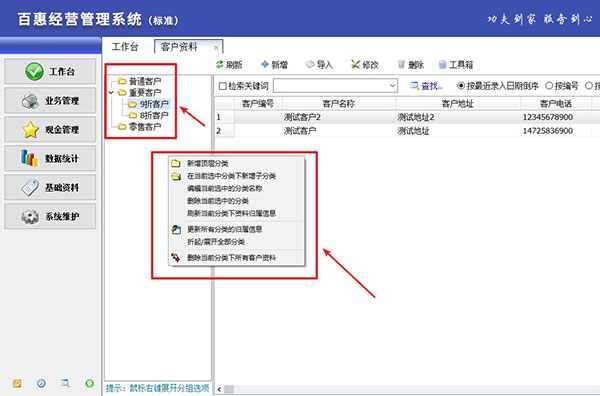Refresh the list using 刷新 toolbar icon

point(229,65)
